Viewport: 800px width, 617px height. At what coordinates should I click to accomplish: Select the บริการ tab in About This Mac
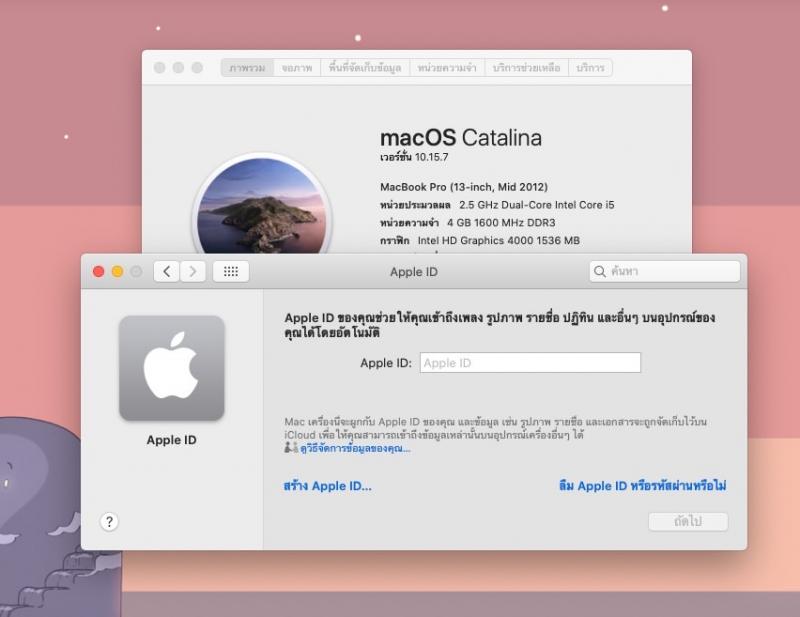(590, 68)
